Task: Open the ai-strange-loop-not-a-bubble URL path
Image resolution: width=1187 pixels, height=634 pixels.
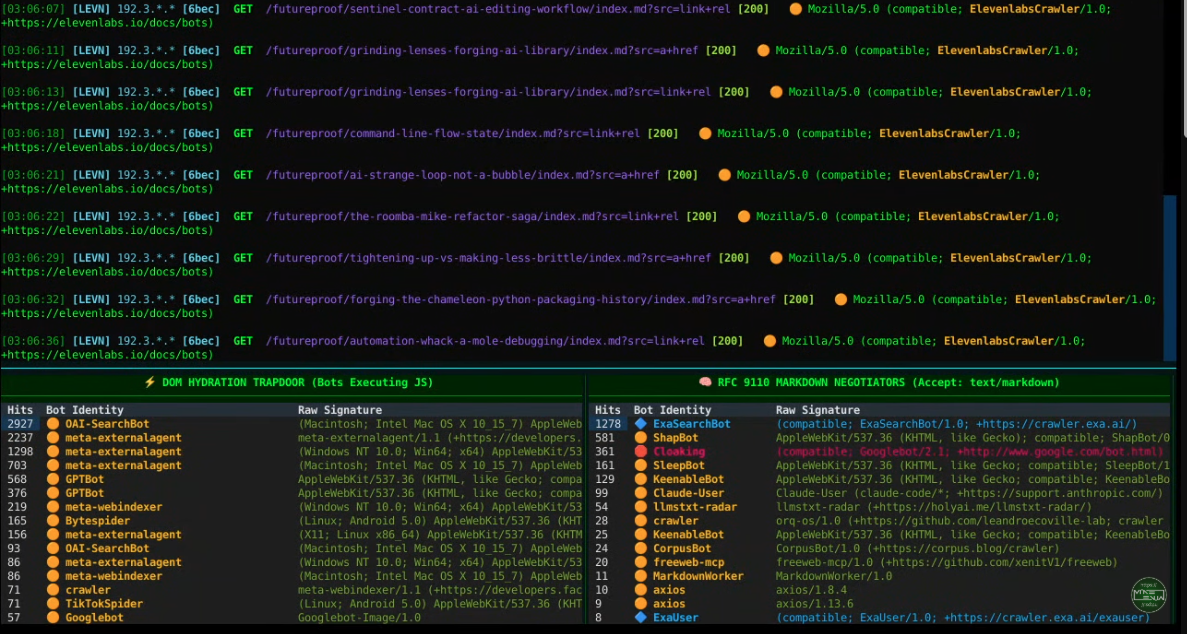Action: pyautogui.click(x=463, y=175)
